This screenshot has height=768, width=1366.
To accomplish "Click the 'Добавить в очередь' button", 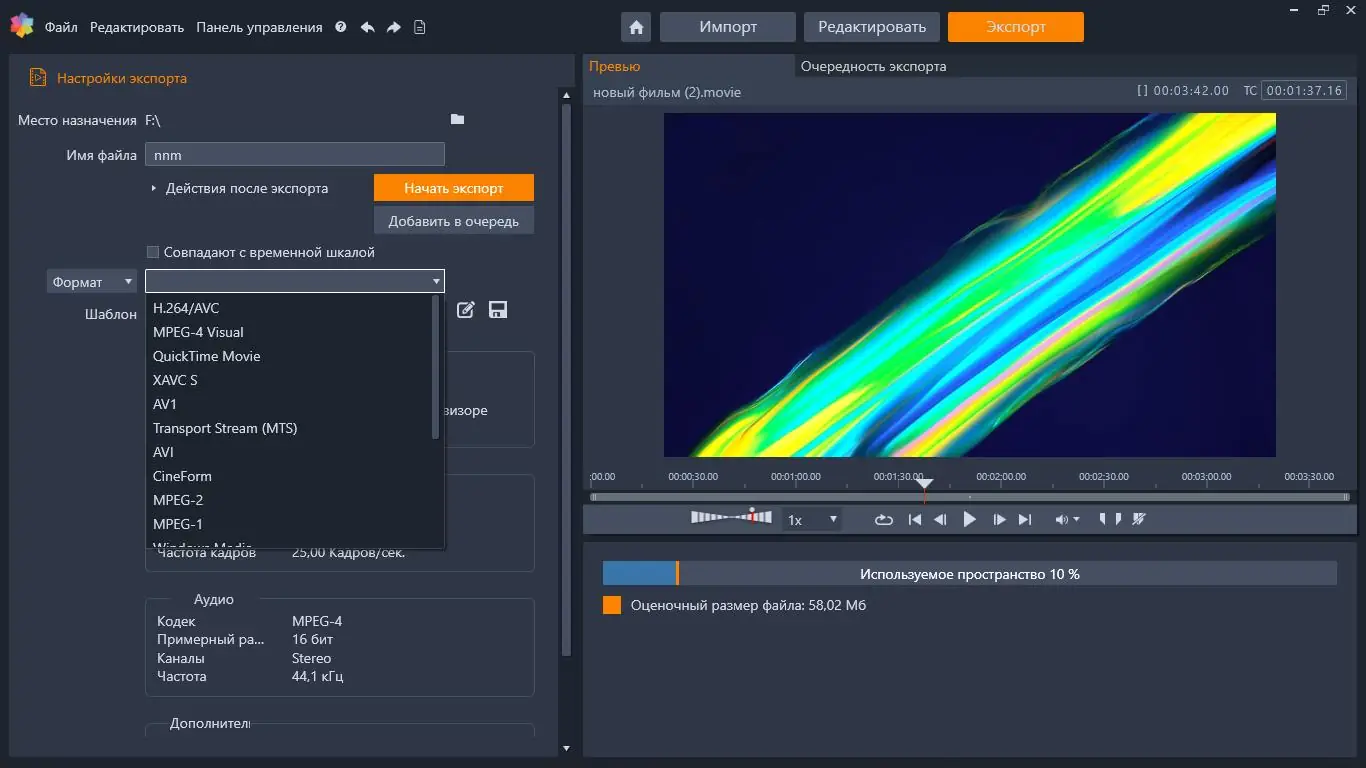I will click(x=453, y=219).
